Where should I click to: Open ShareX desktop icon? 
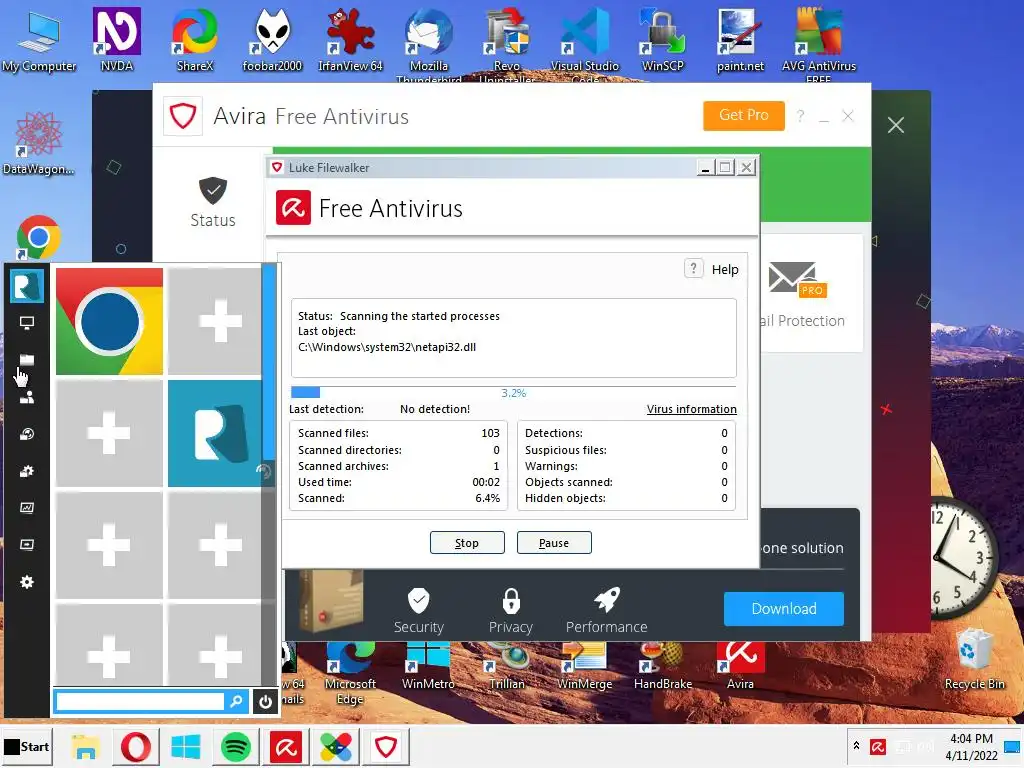(x=195, y=39)
